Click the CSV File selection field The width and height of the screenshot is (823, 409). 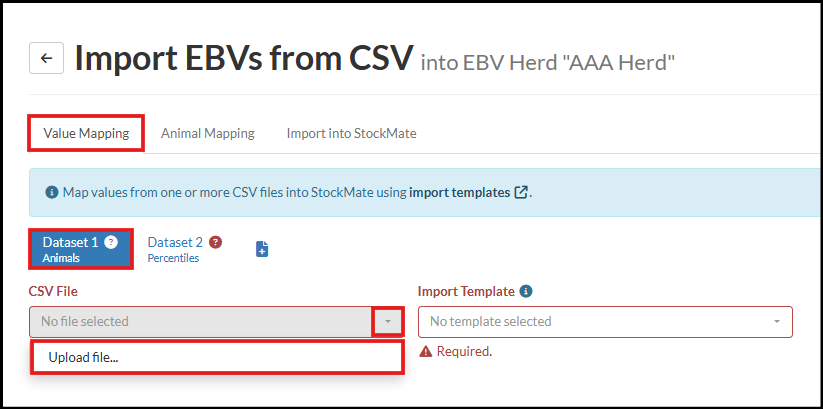click(200, 321)
